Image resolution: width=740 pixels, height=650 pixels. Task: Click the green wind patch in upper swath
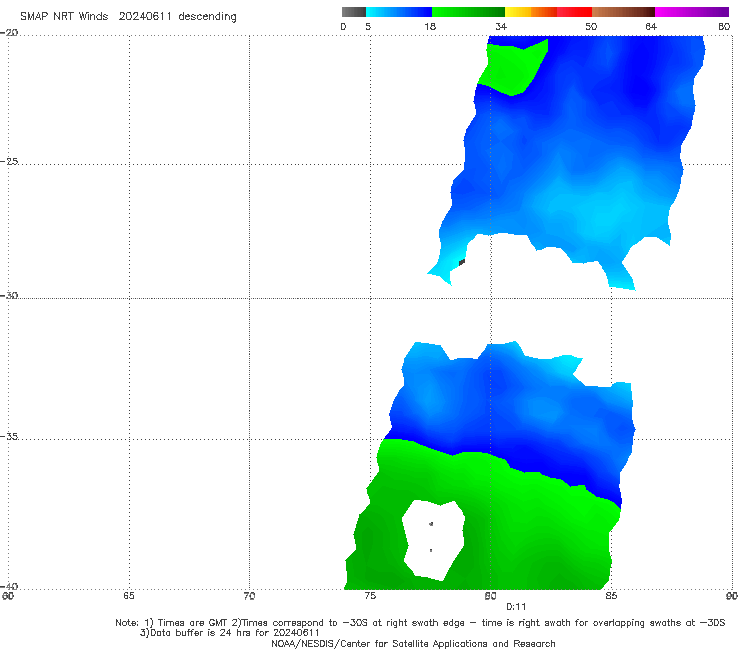coord(512,66)
